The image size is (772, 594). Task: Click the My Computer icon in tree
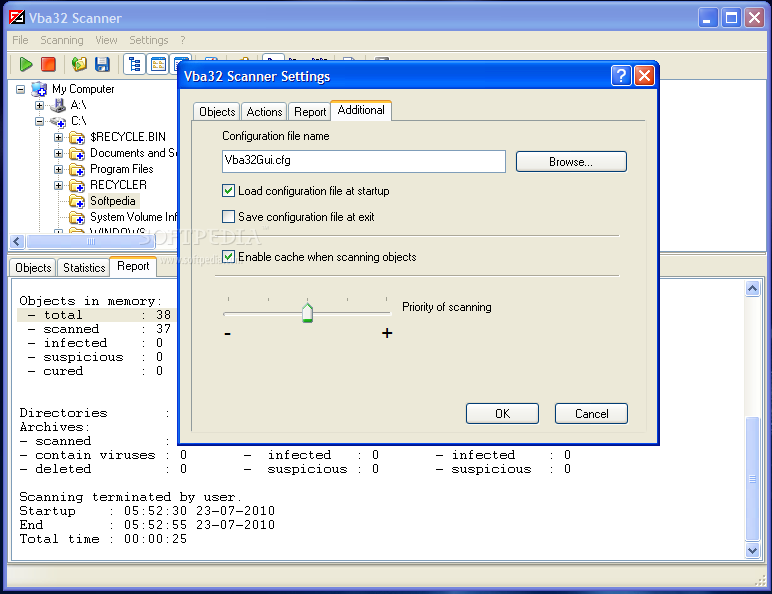(39, 89)
